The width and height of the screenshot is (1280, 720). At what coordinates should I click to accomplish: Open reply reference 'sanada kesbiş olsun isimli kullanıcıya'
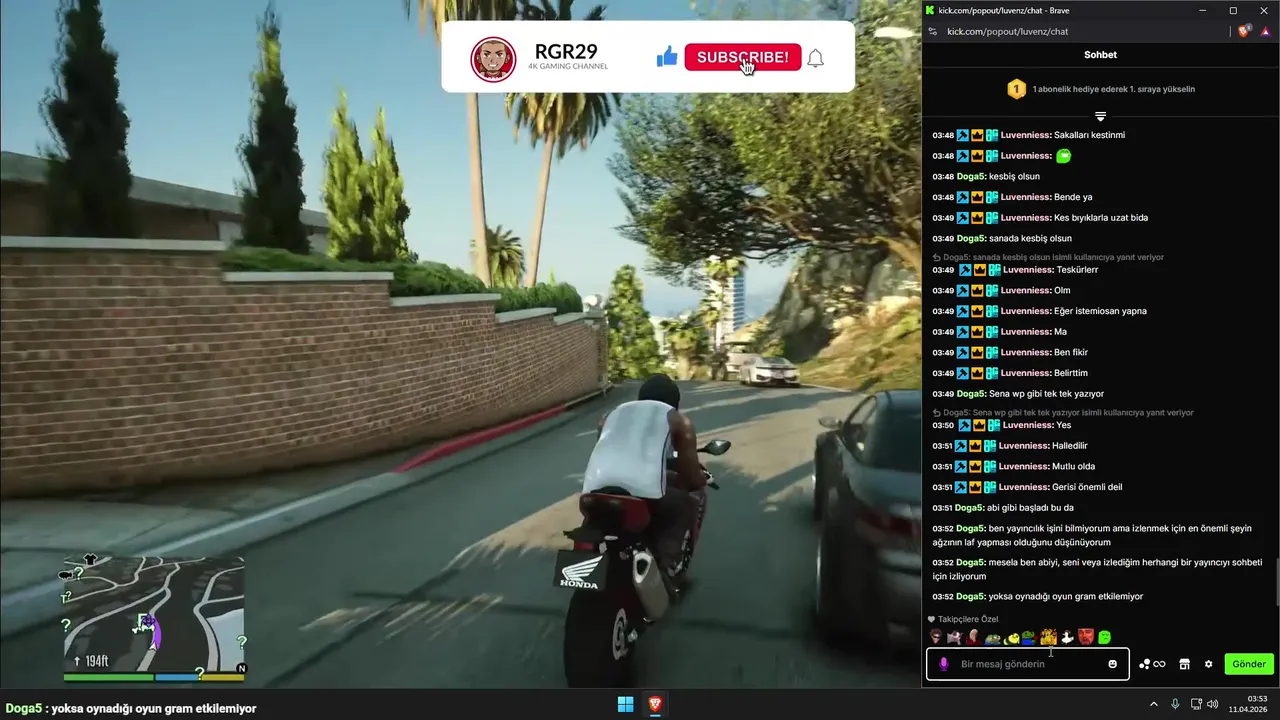click(1048, 257)
